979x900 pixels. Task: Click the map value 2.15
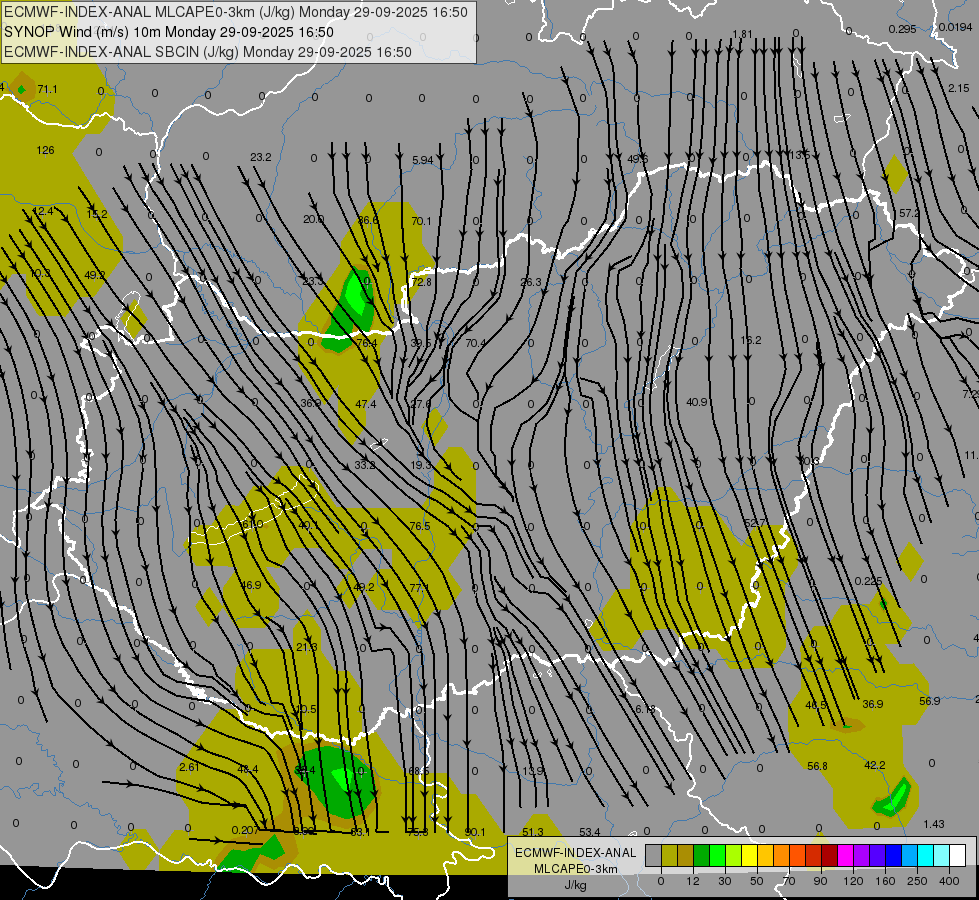tap(959, 89)
